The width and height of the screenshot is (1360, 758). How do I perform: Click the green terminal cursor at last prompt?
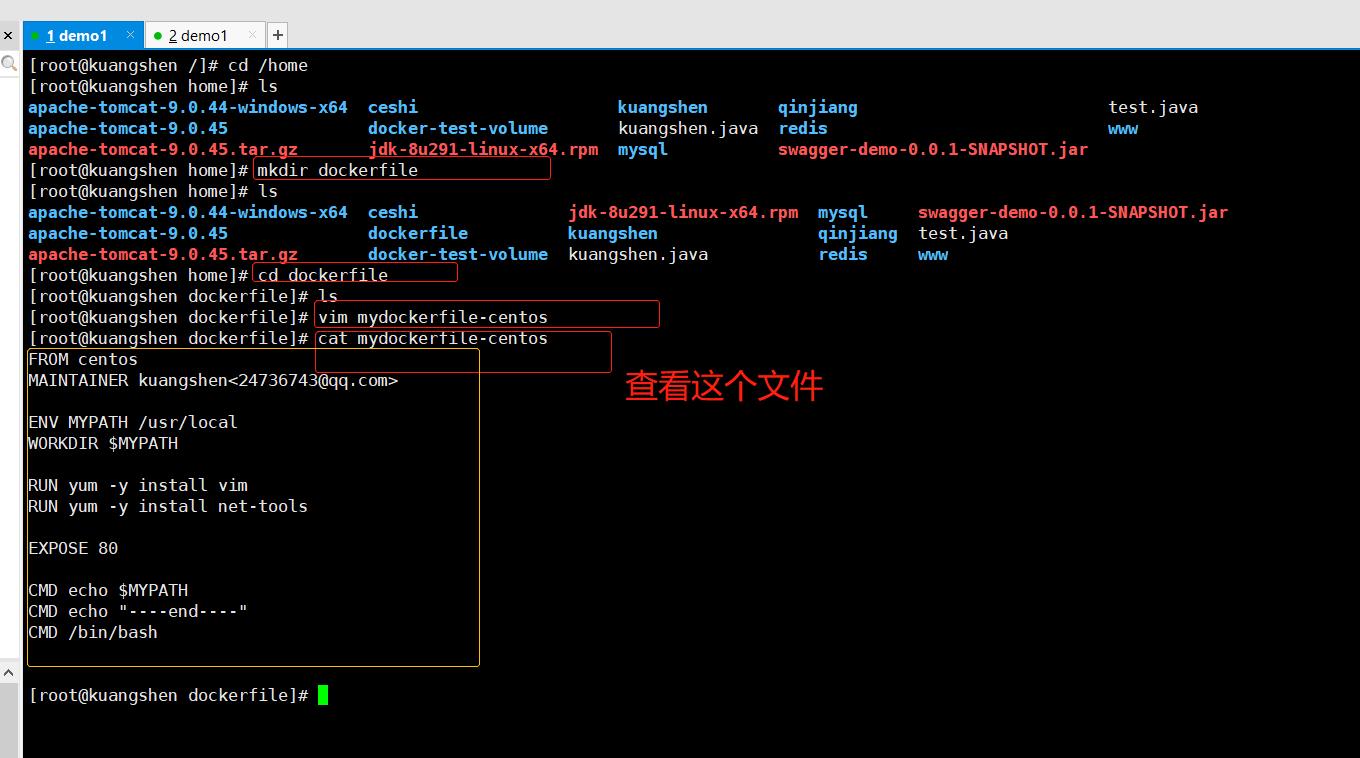pyautogui.click(x=323, y=695)
